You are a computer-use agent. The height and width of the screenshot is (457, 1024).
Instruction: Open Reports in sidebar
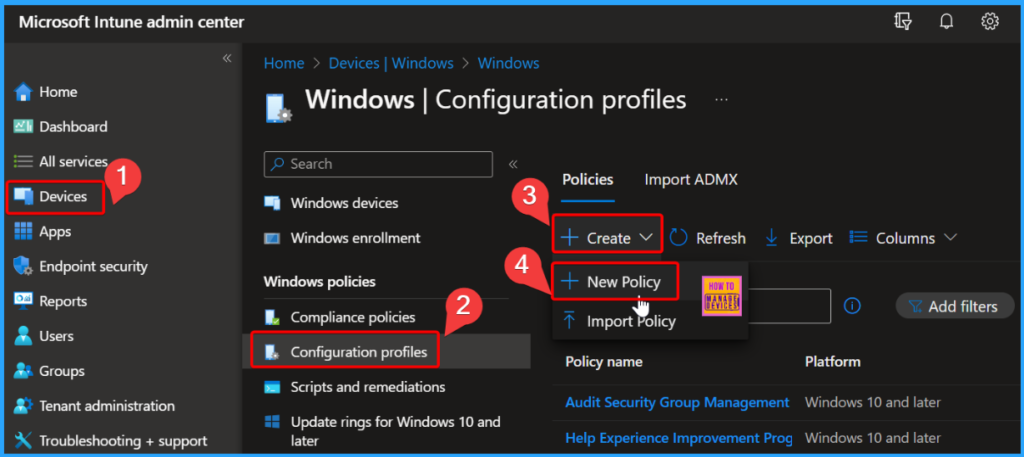click(x=63, y=302)
